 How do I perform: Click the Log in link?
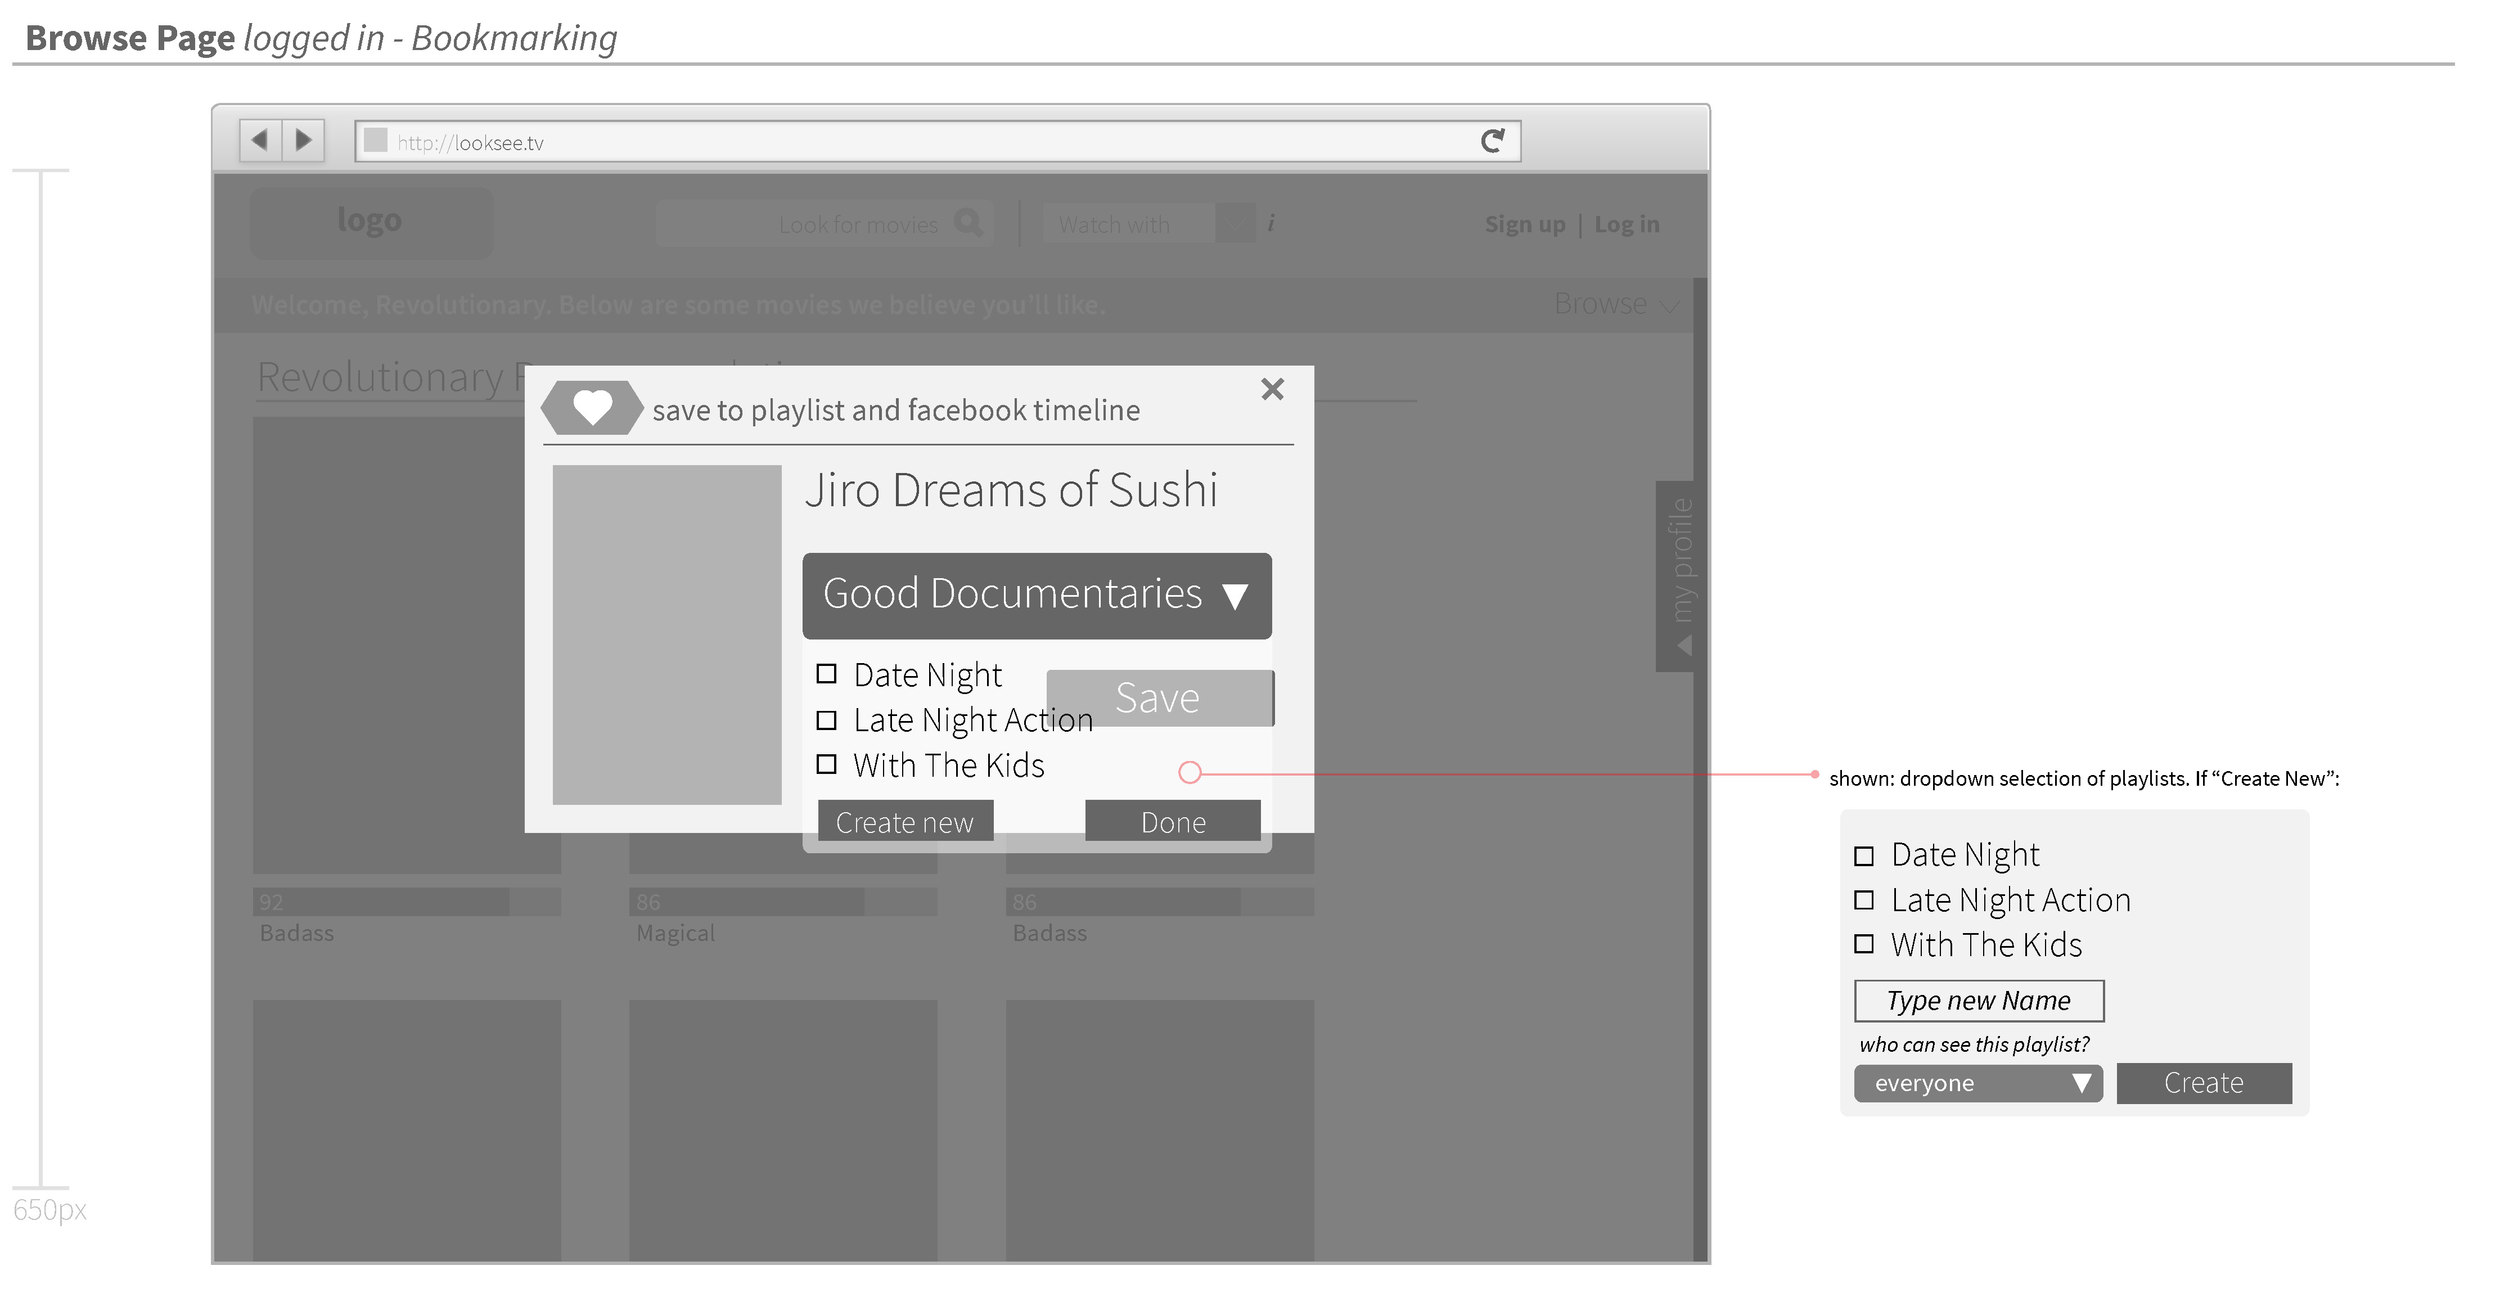1627,224
